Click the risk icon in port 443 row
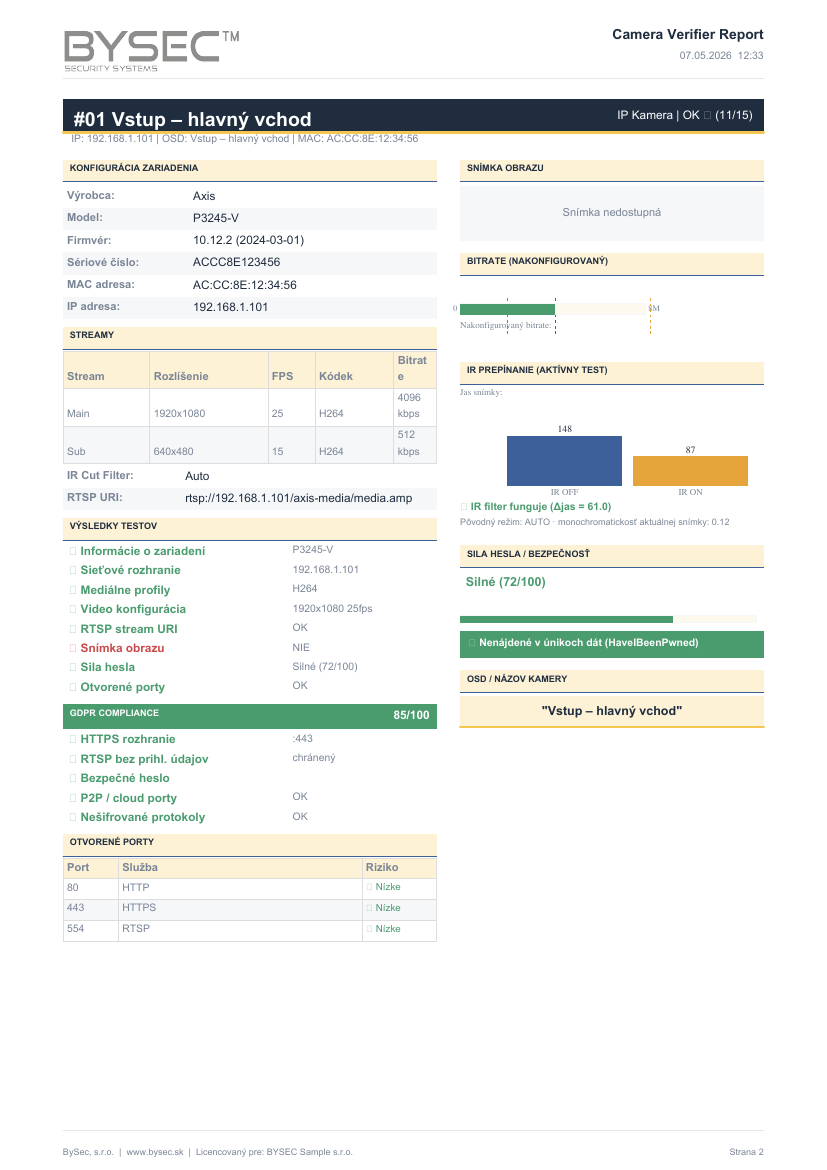 [x=369, y=908]
